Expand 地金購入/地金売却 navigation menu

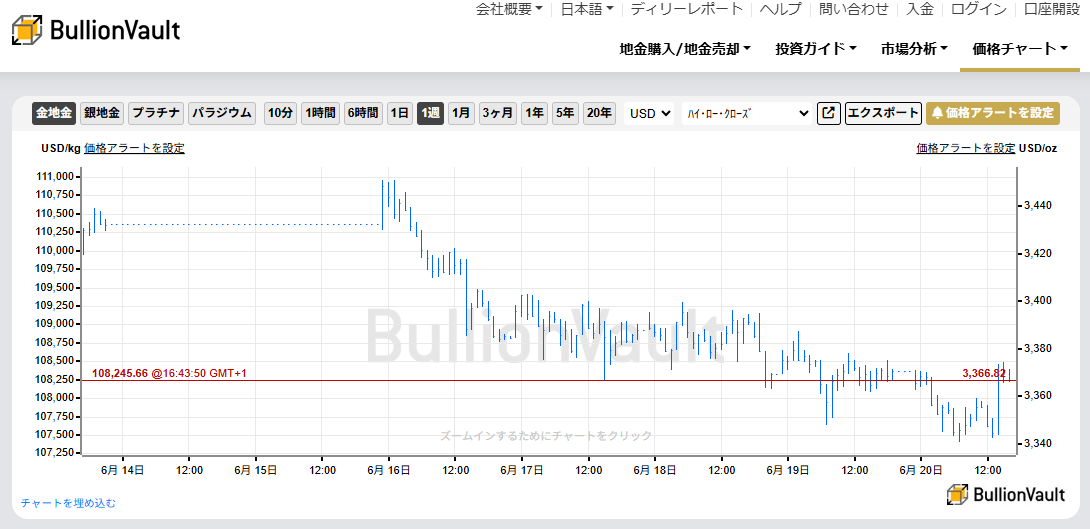685,49
